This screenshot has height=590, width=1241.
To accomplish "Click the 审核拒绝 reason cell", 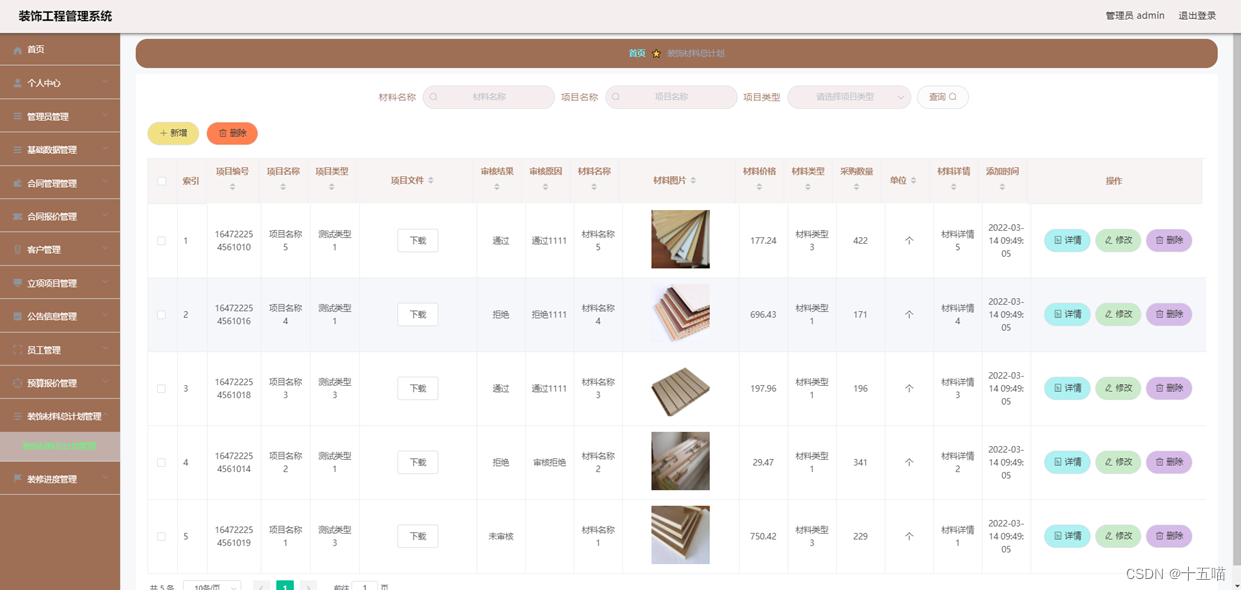I will (549, 463).
